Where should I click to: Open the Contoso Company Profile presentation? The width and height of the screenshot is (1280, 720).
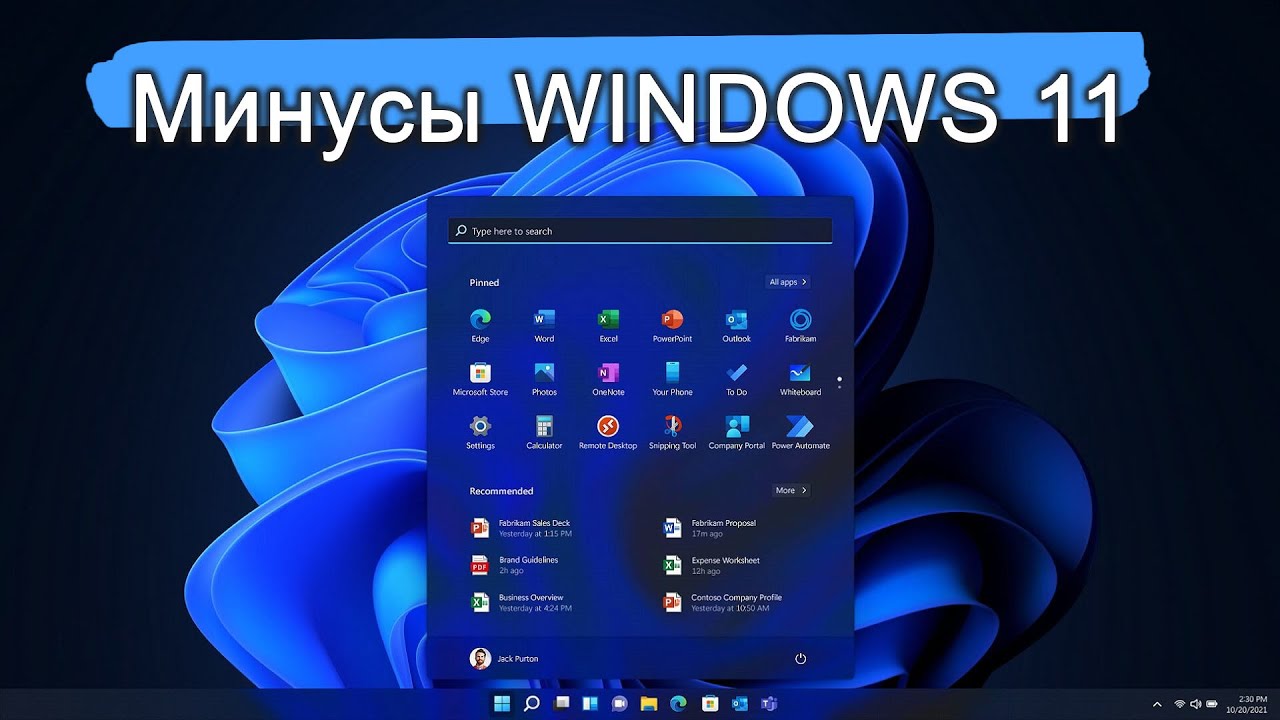(724, 602)
